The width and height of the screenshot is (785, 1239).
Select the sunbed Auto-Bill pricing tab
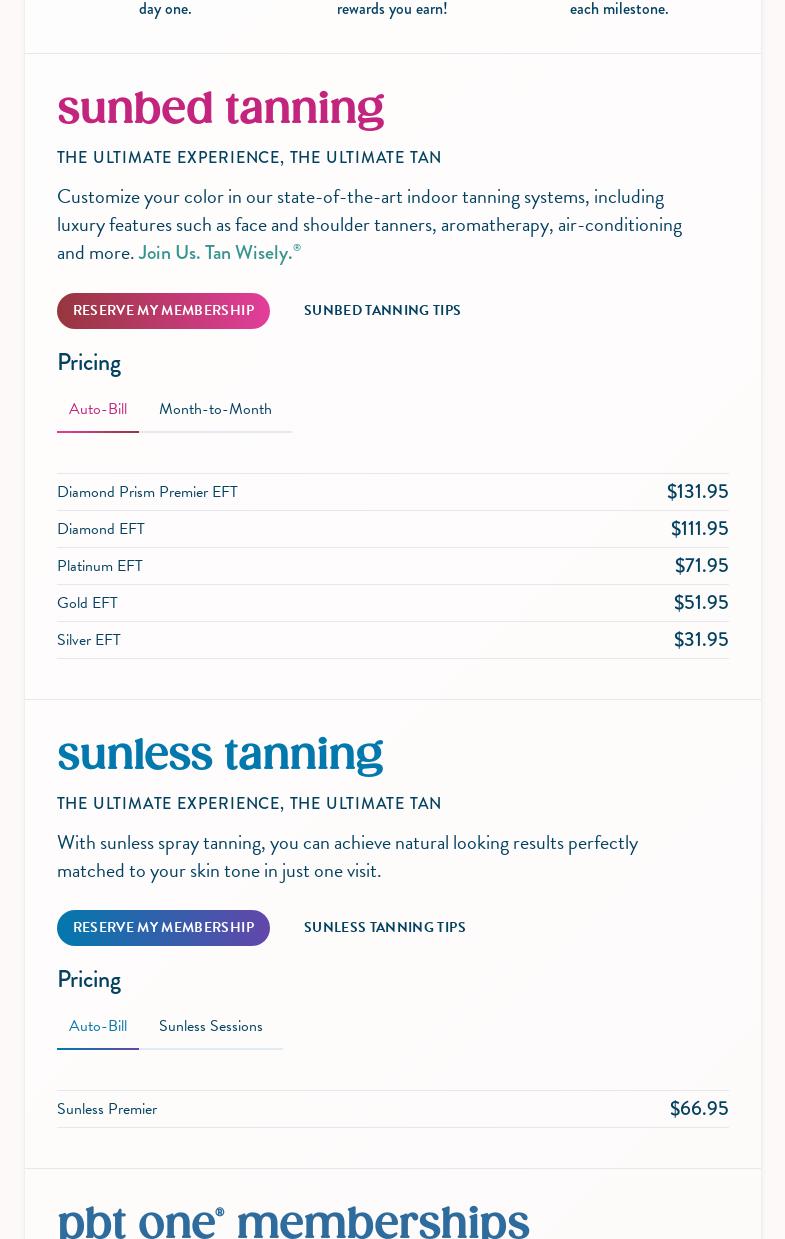98,410
